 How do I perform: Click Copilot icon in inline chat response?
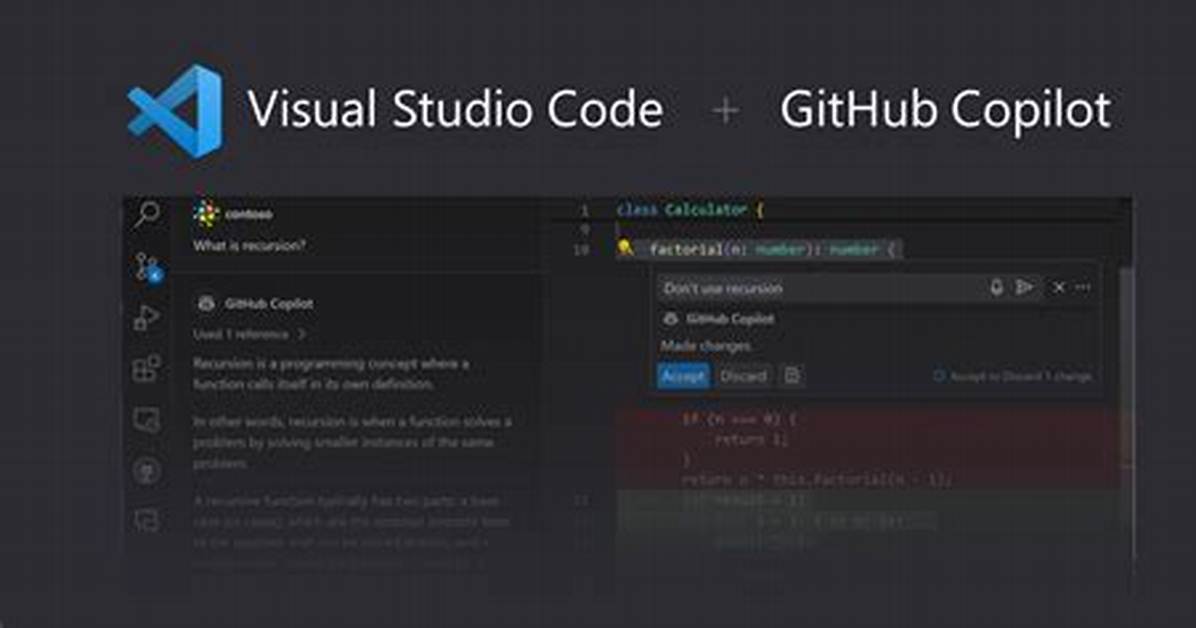click(670, 319)
